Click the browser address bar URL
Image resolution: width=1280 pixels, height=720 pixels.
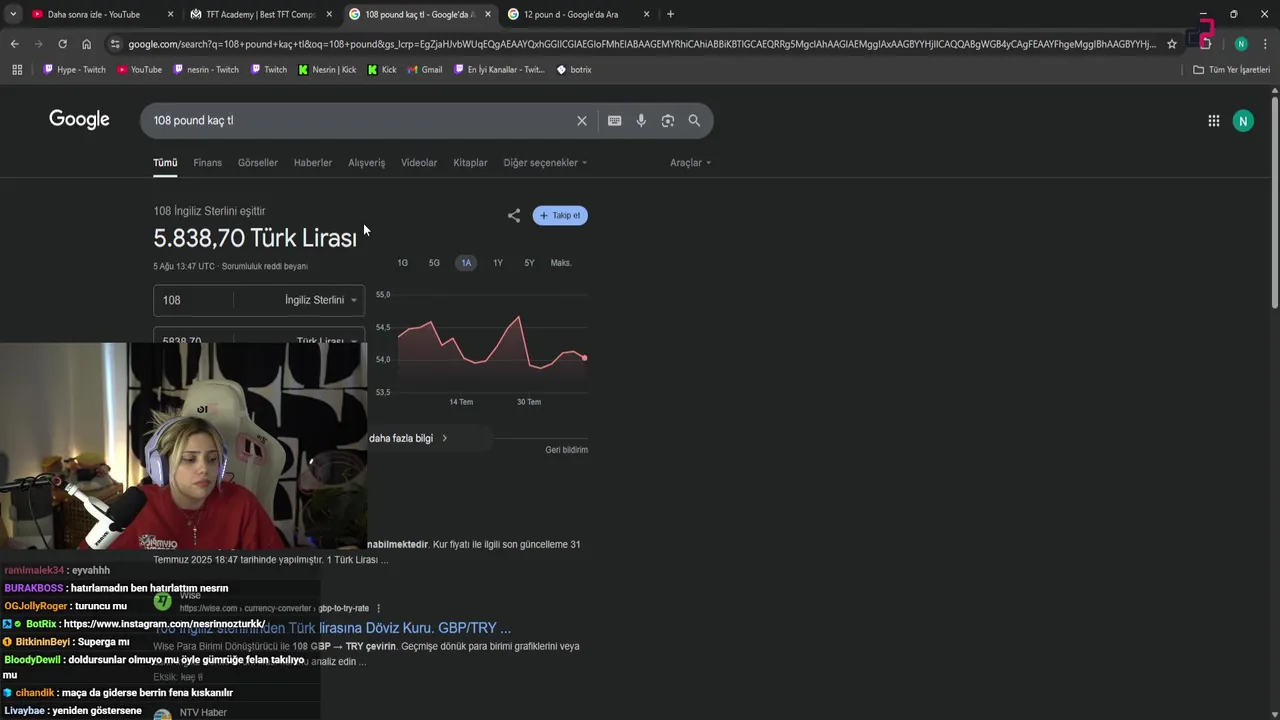coord(640,44)
